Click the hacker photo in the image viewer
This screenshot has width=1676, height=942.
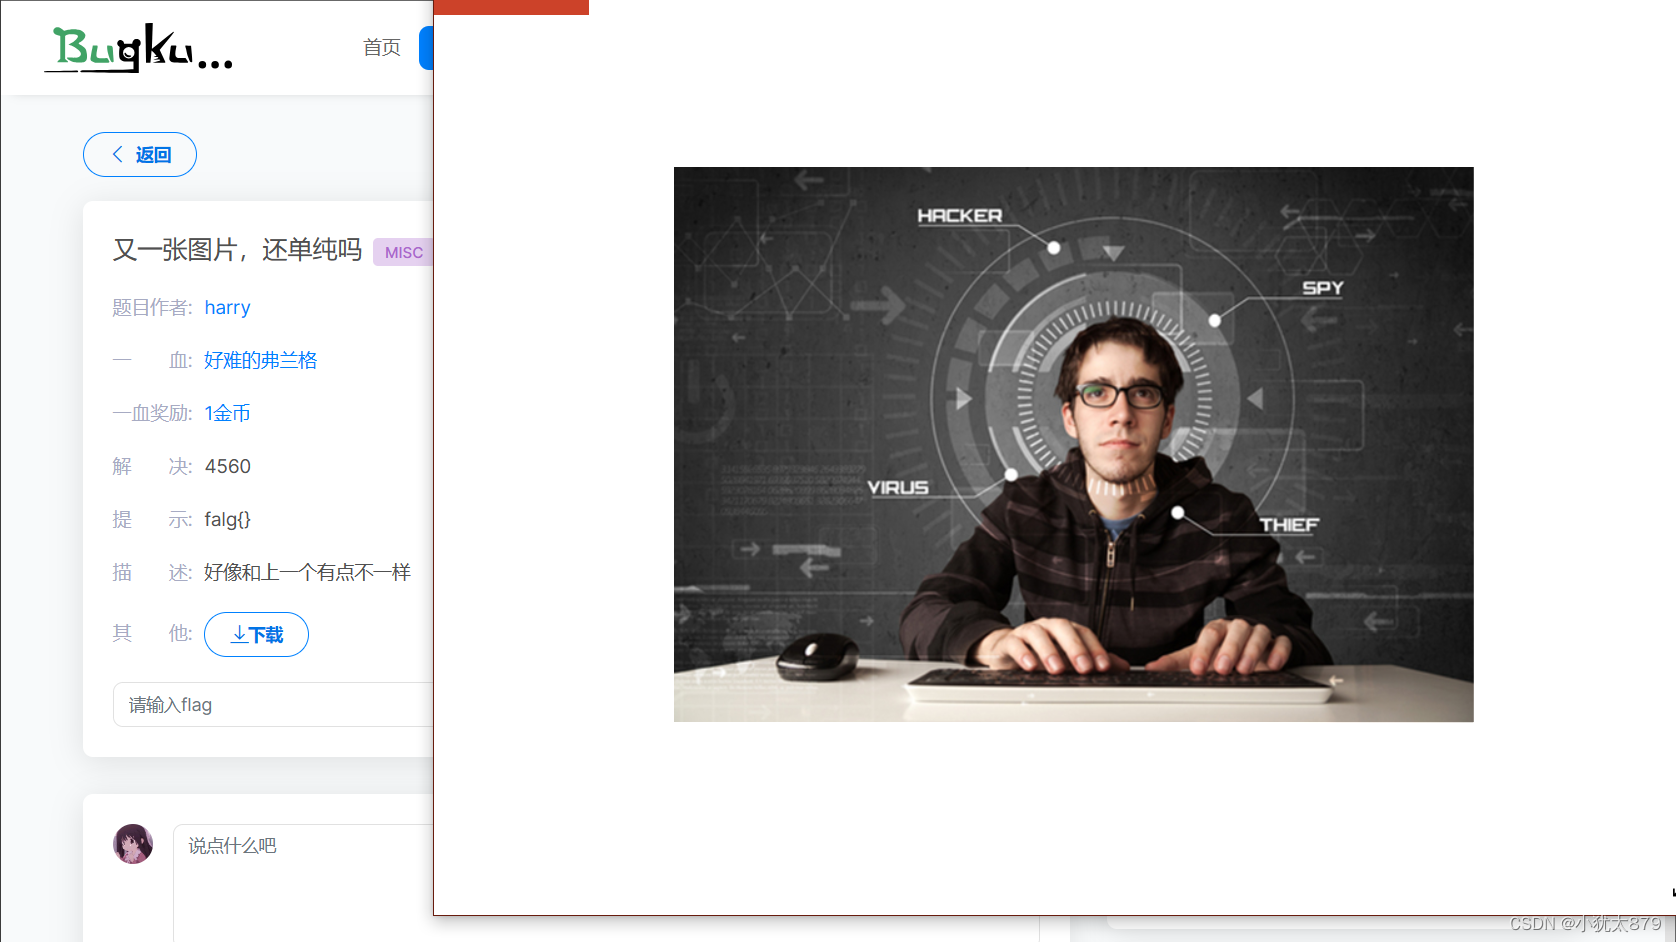click(x=1073, y=444)
